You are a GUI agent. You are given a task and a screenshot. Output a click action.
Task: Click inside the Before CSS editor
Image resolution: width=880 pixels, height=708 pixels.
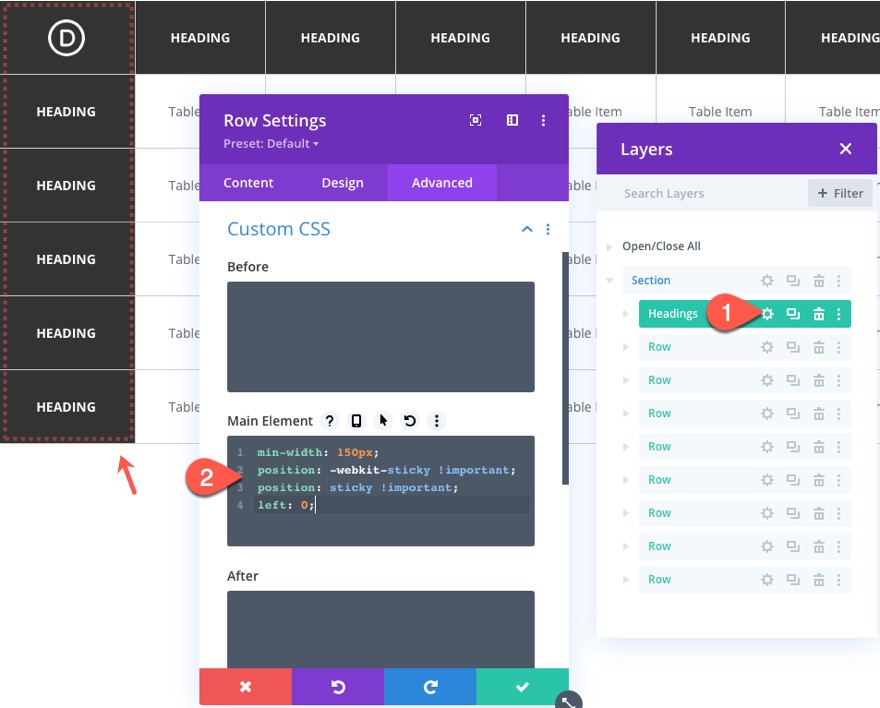[381, 337]
